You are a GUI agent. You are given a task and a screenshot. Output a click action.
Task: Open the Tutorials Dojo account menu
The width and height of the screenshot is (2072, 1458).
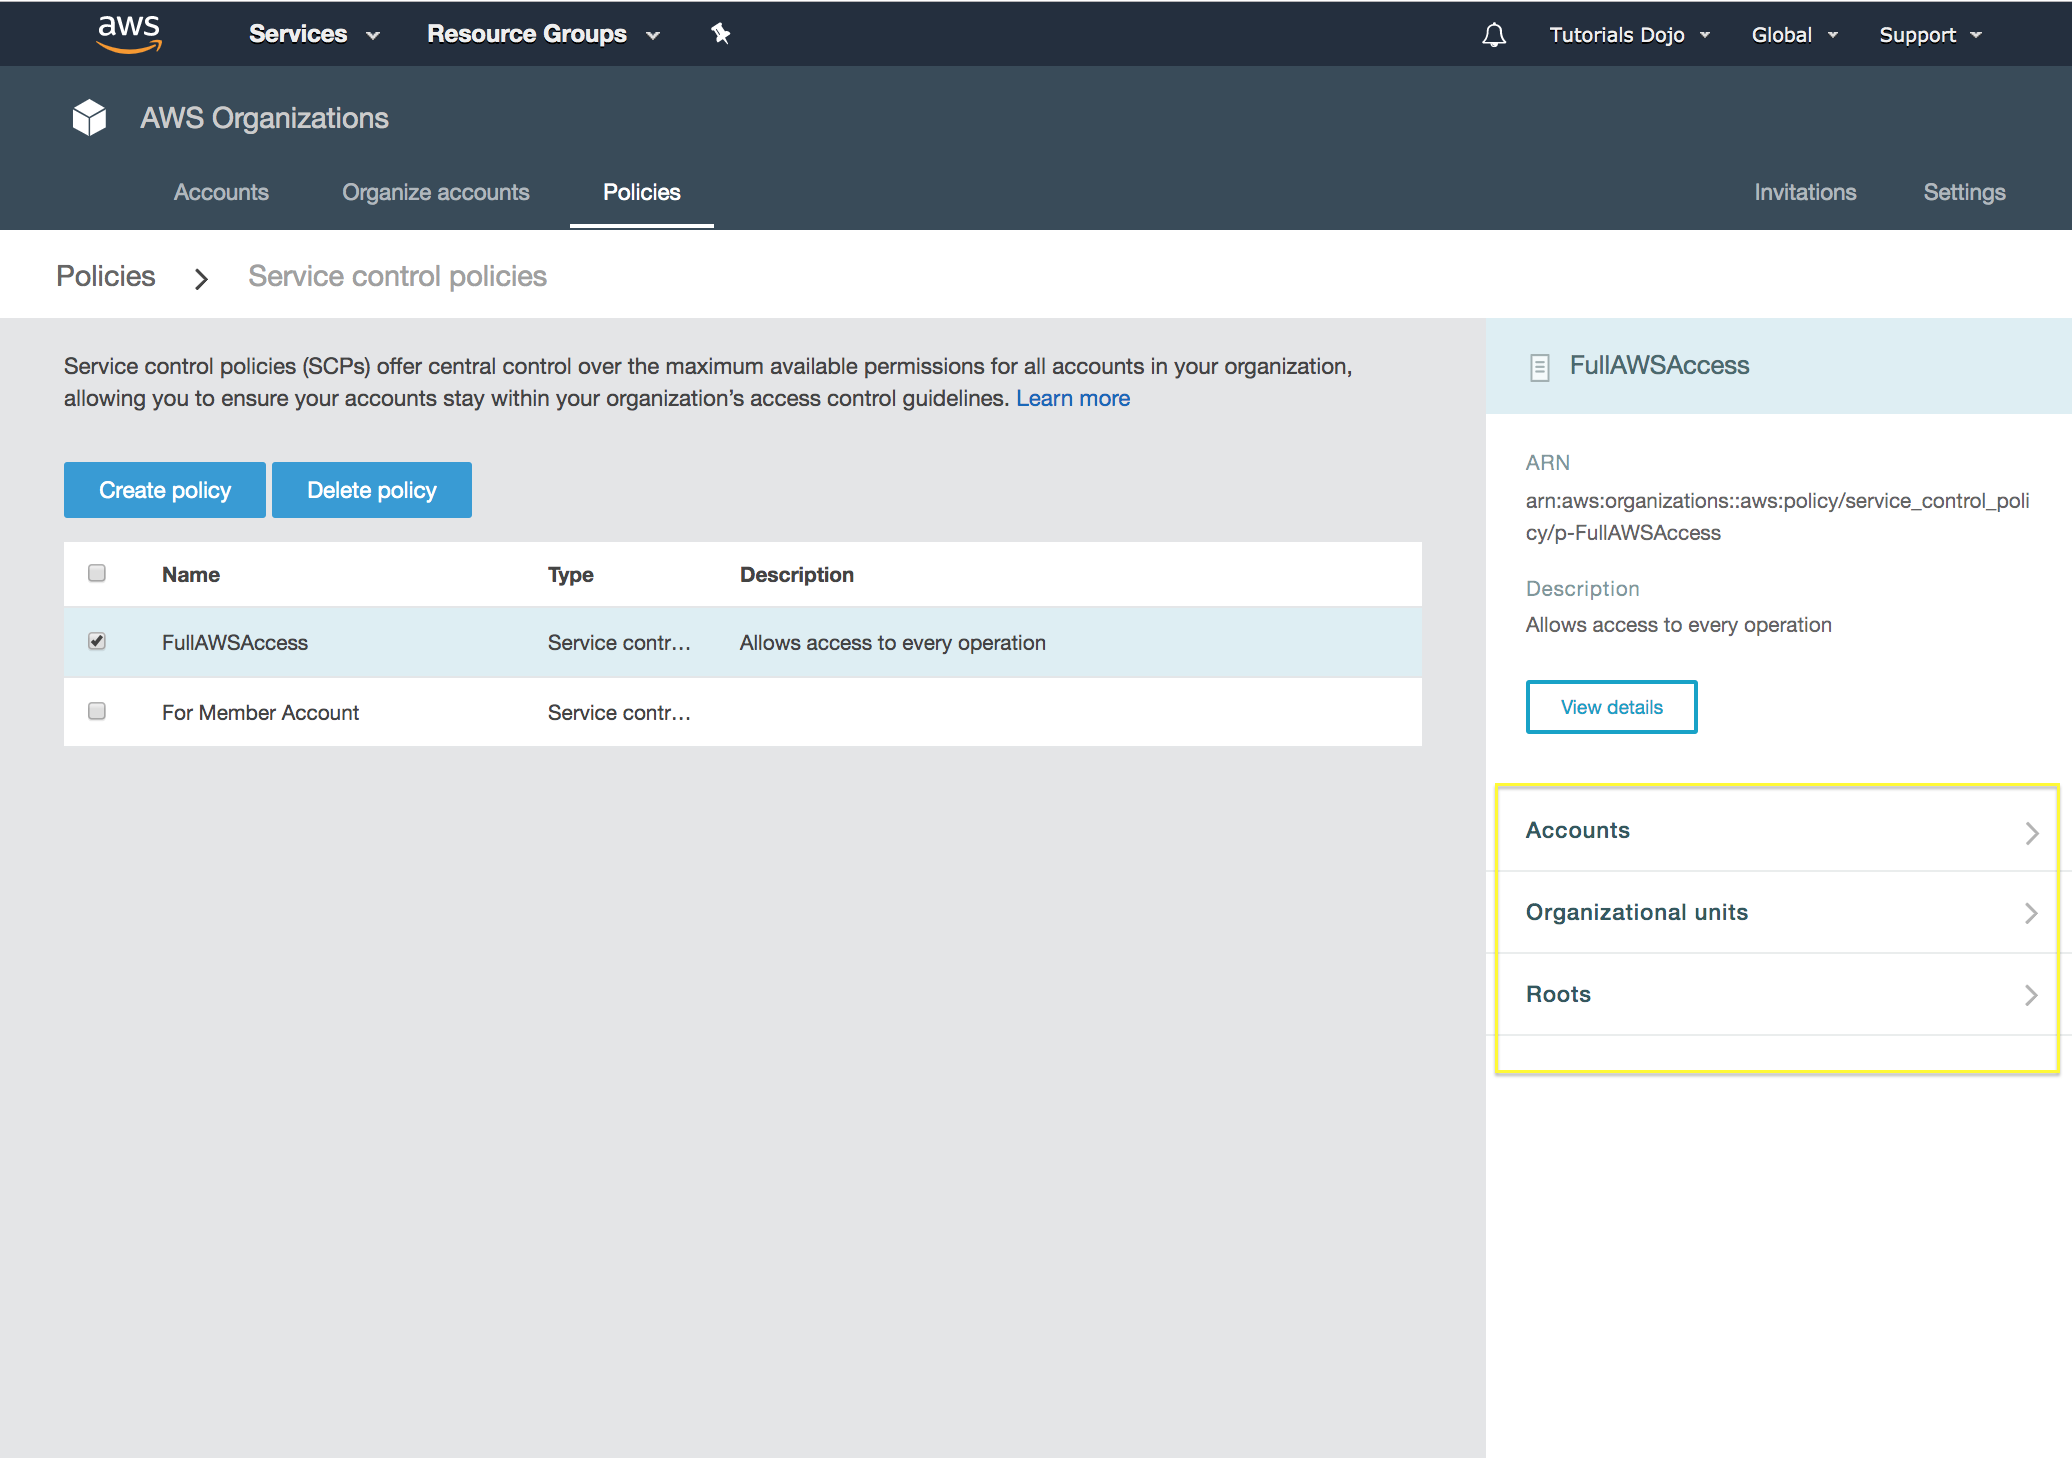(x=1629, y=35)
